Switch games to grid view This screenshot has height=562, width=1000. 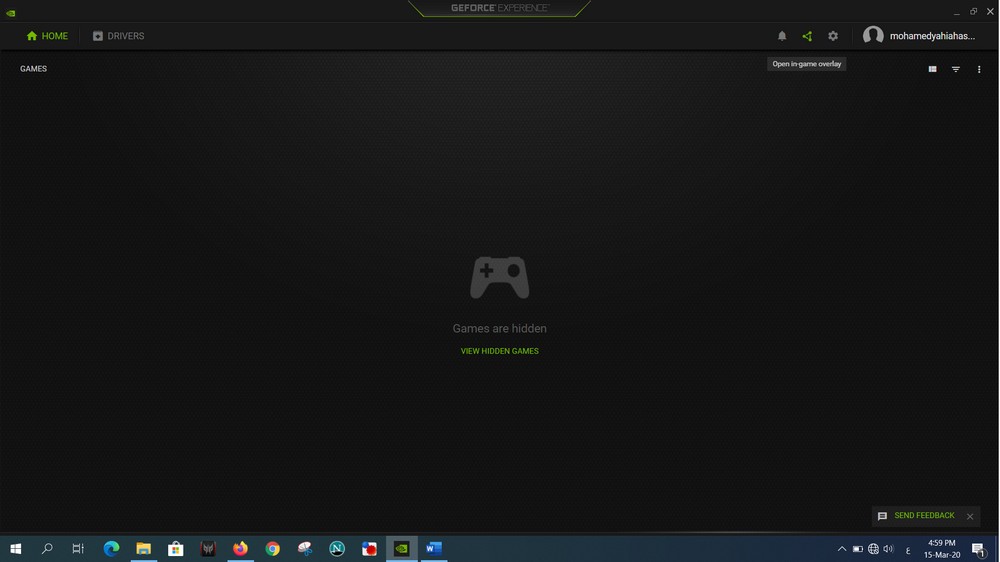click(932, 69)
